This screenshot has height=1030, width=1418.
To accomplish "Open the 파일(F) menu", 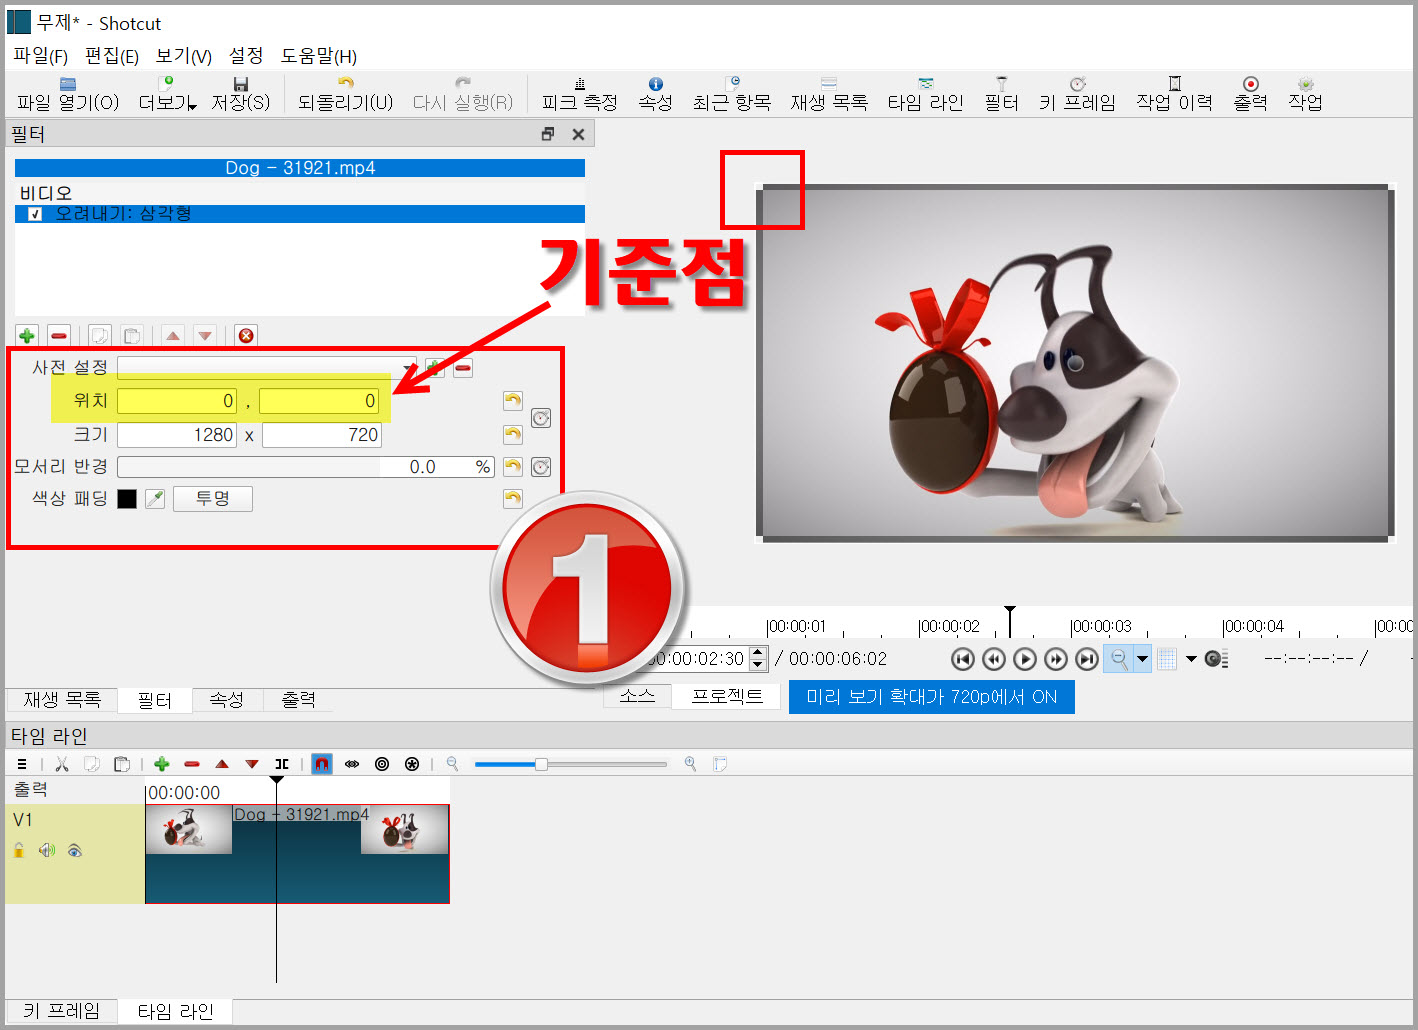I will click(40, 56).
